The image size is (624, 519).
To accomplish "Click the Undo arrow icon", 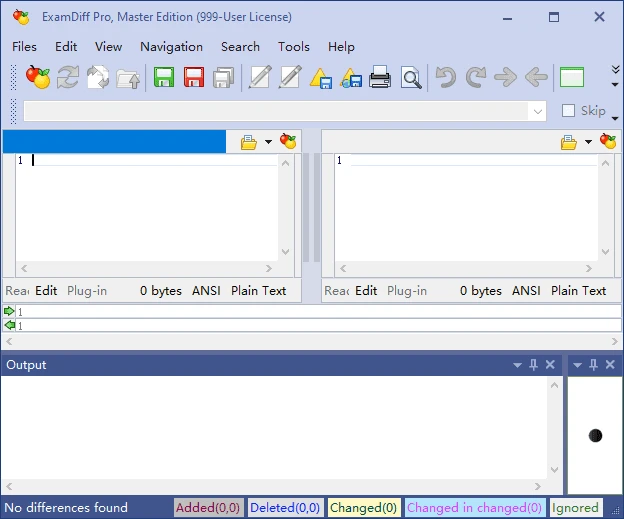I will tap(445, 77).
